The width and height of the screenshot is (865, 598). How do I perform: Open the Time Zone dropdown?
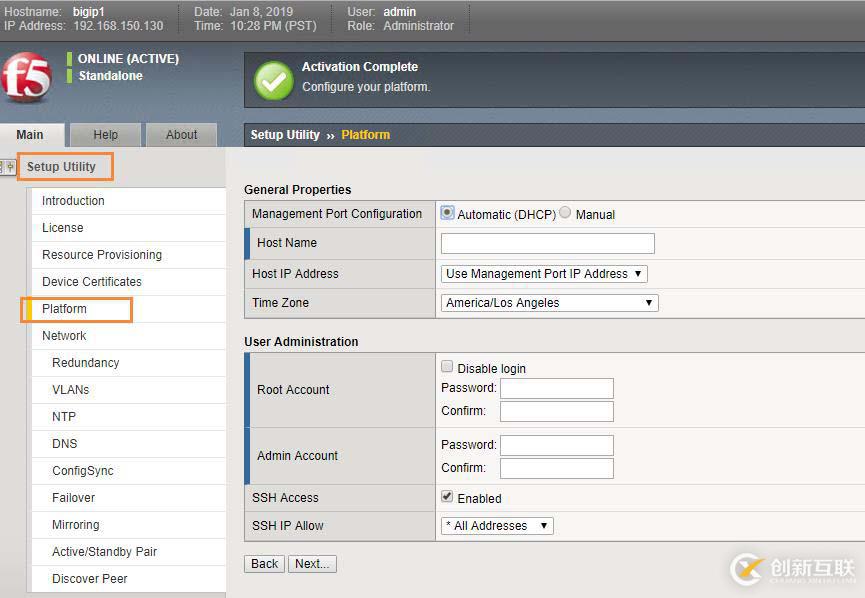(549, 303)
